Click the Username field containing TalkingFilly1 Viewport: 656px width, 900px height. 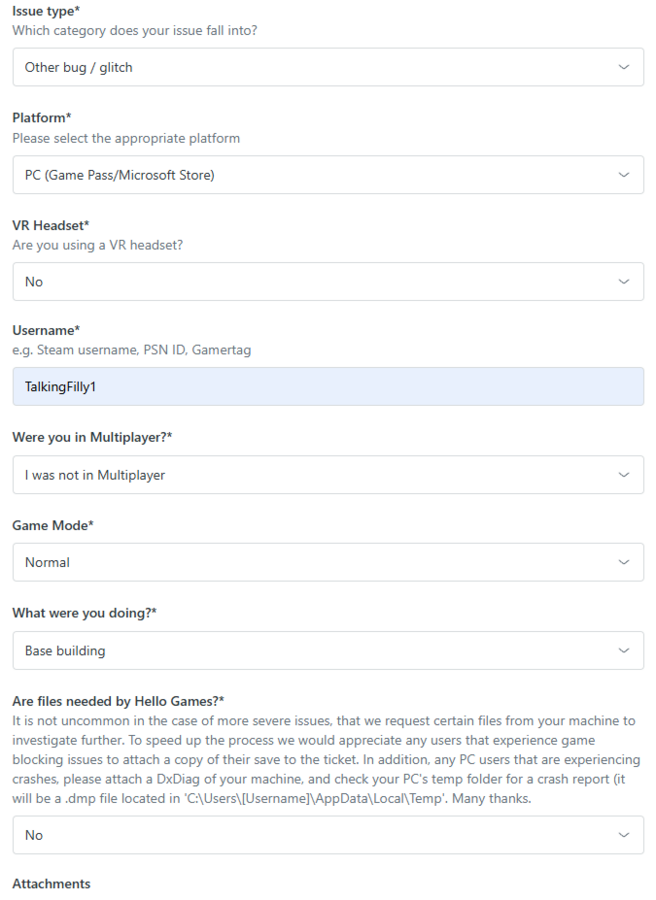click(328, 386)
